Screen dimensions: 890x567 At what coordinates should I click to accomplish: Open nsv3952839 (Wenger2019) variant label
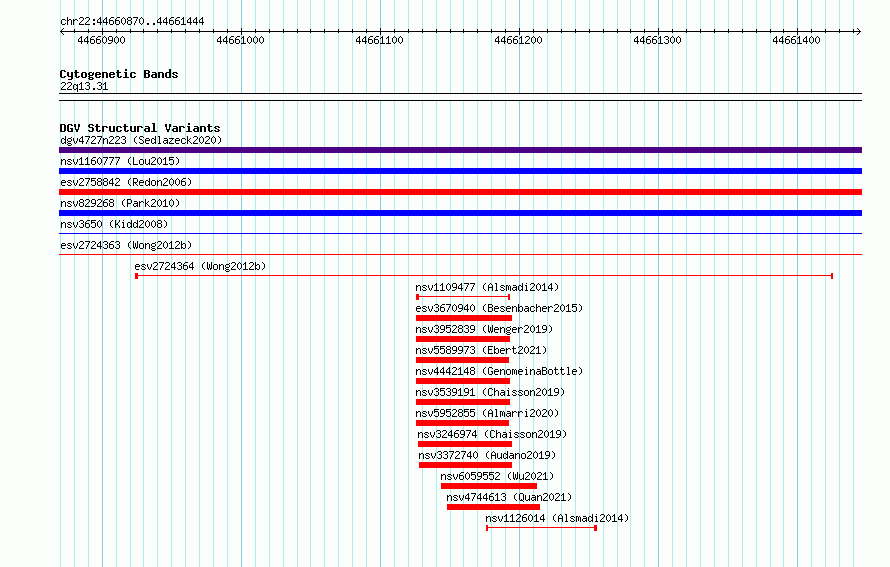pos(484,329)
